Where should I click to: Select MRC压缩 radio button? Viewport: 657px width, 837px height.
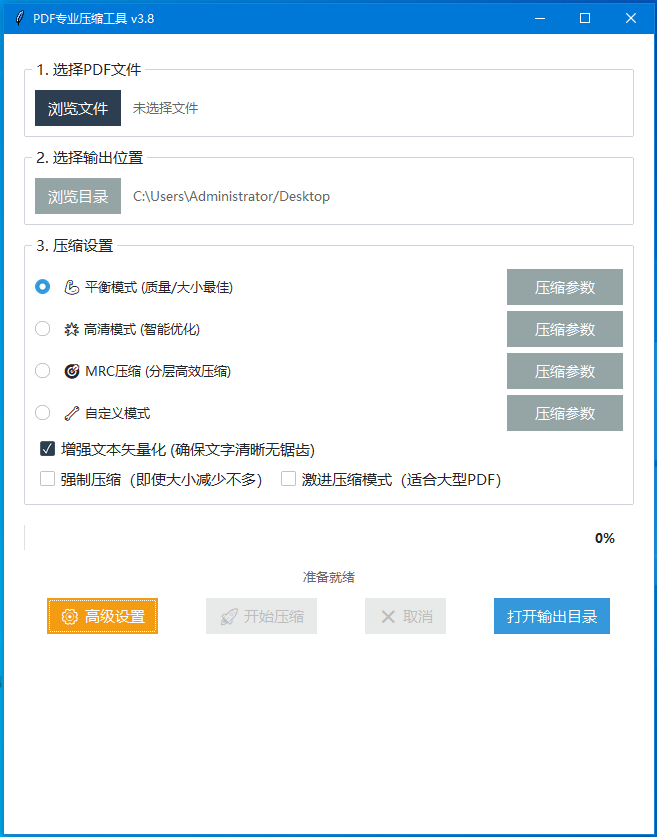pyautogui.click(x=43, y=371)
